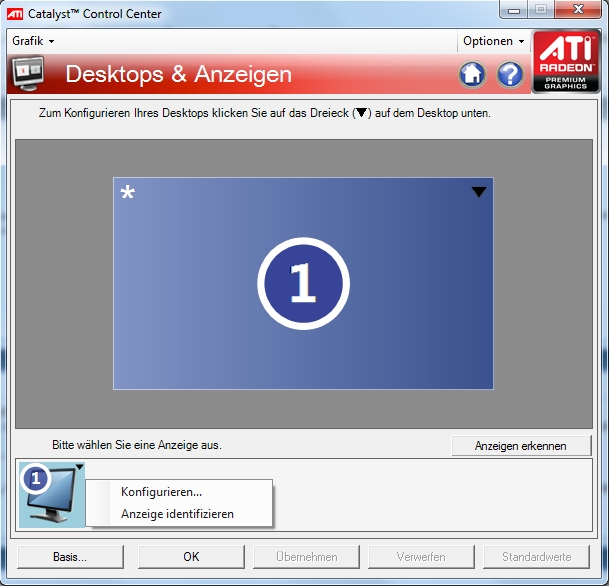Click the Anzeigen erkennen button

coord(521,445)
